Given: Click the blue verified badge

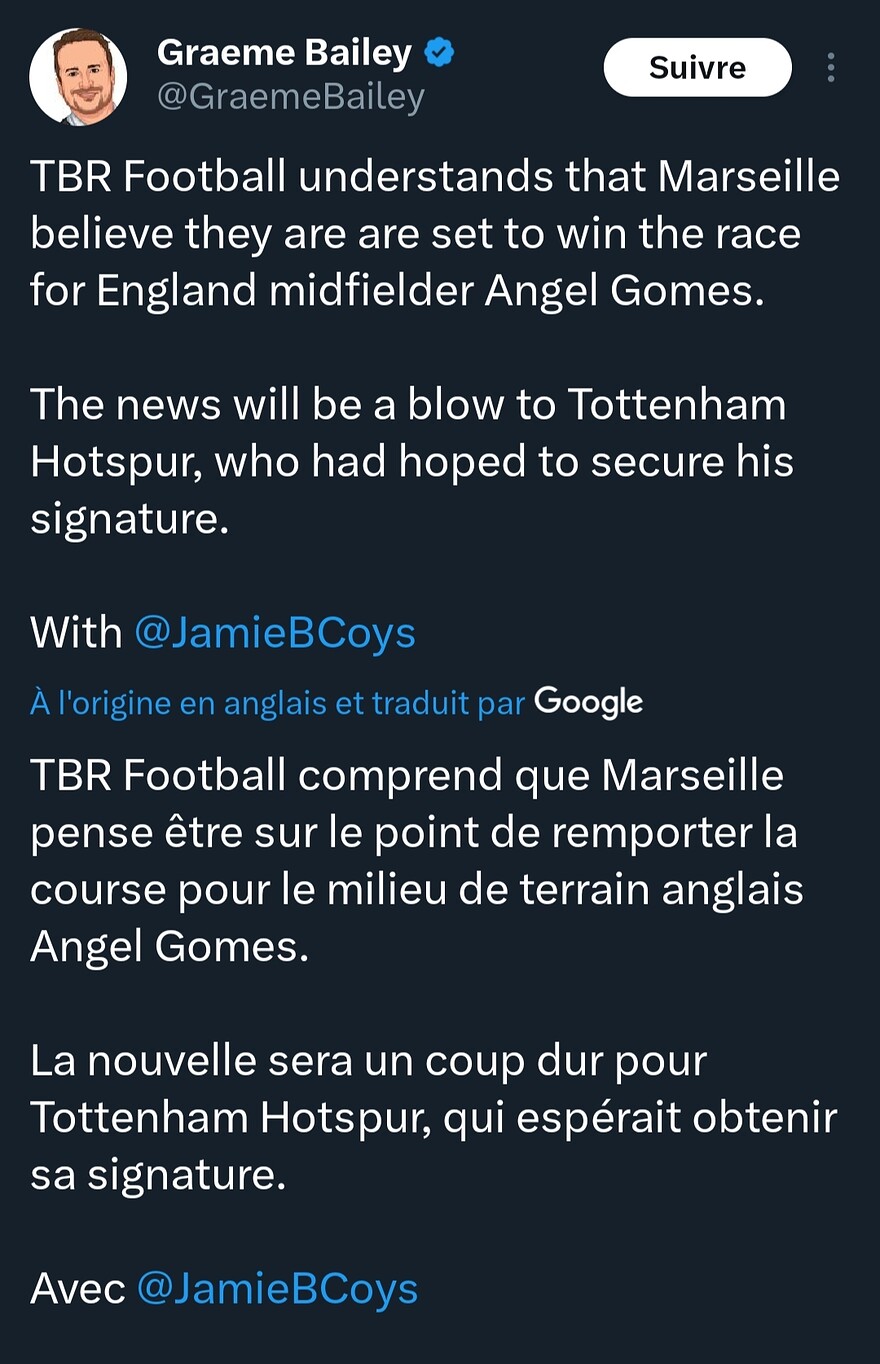Looking at the screenshot, I should (x=440, y=53).
